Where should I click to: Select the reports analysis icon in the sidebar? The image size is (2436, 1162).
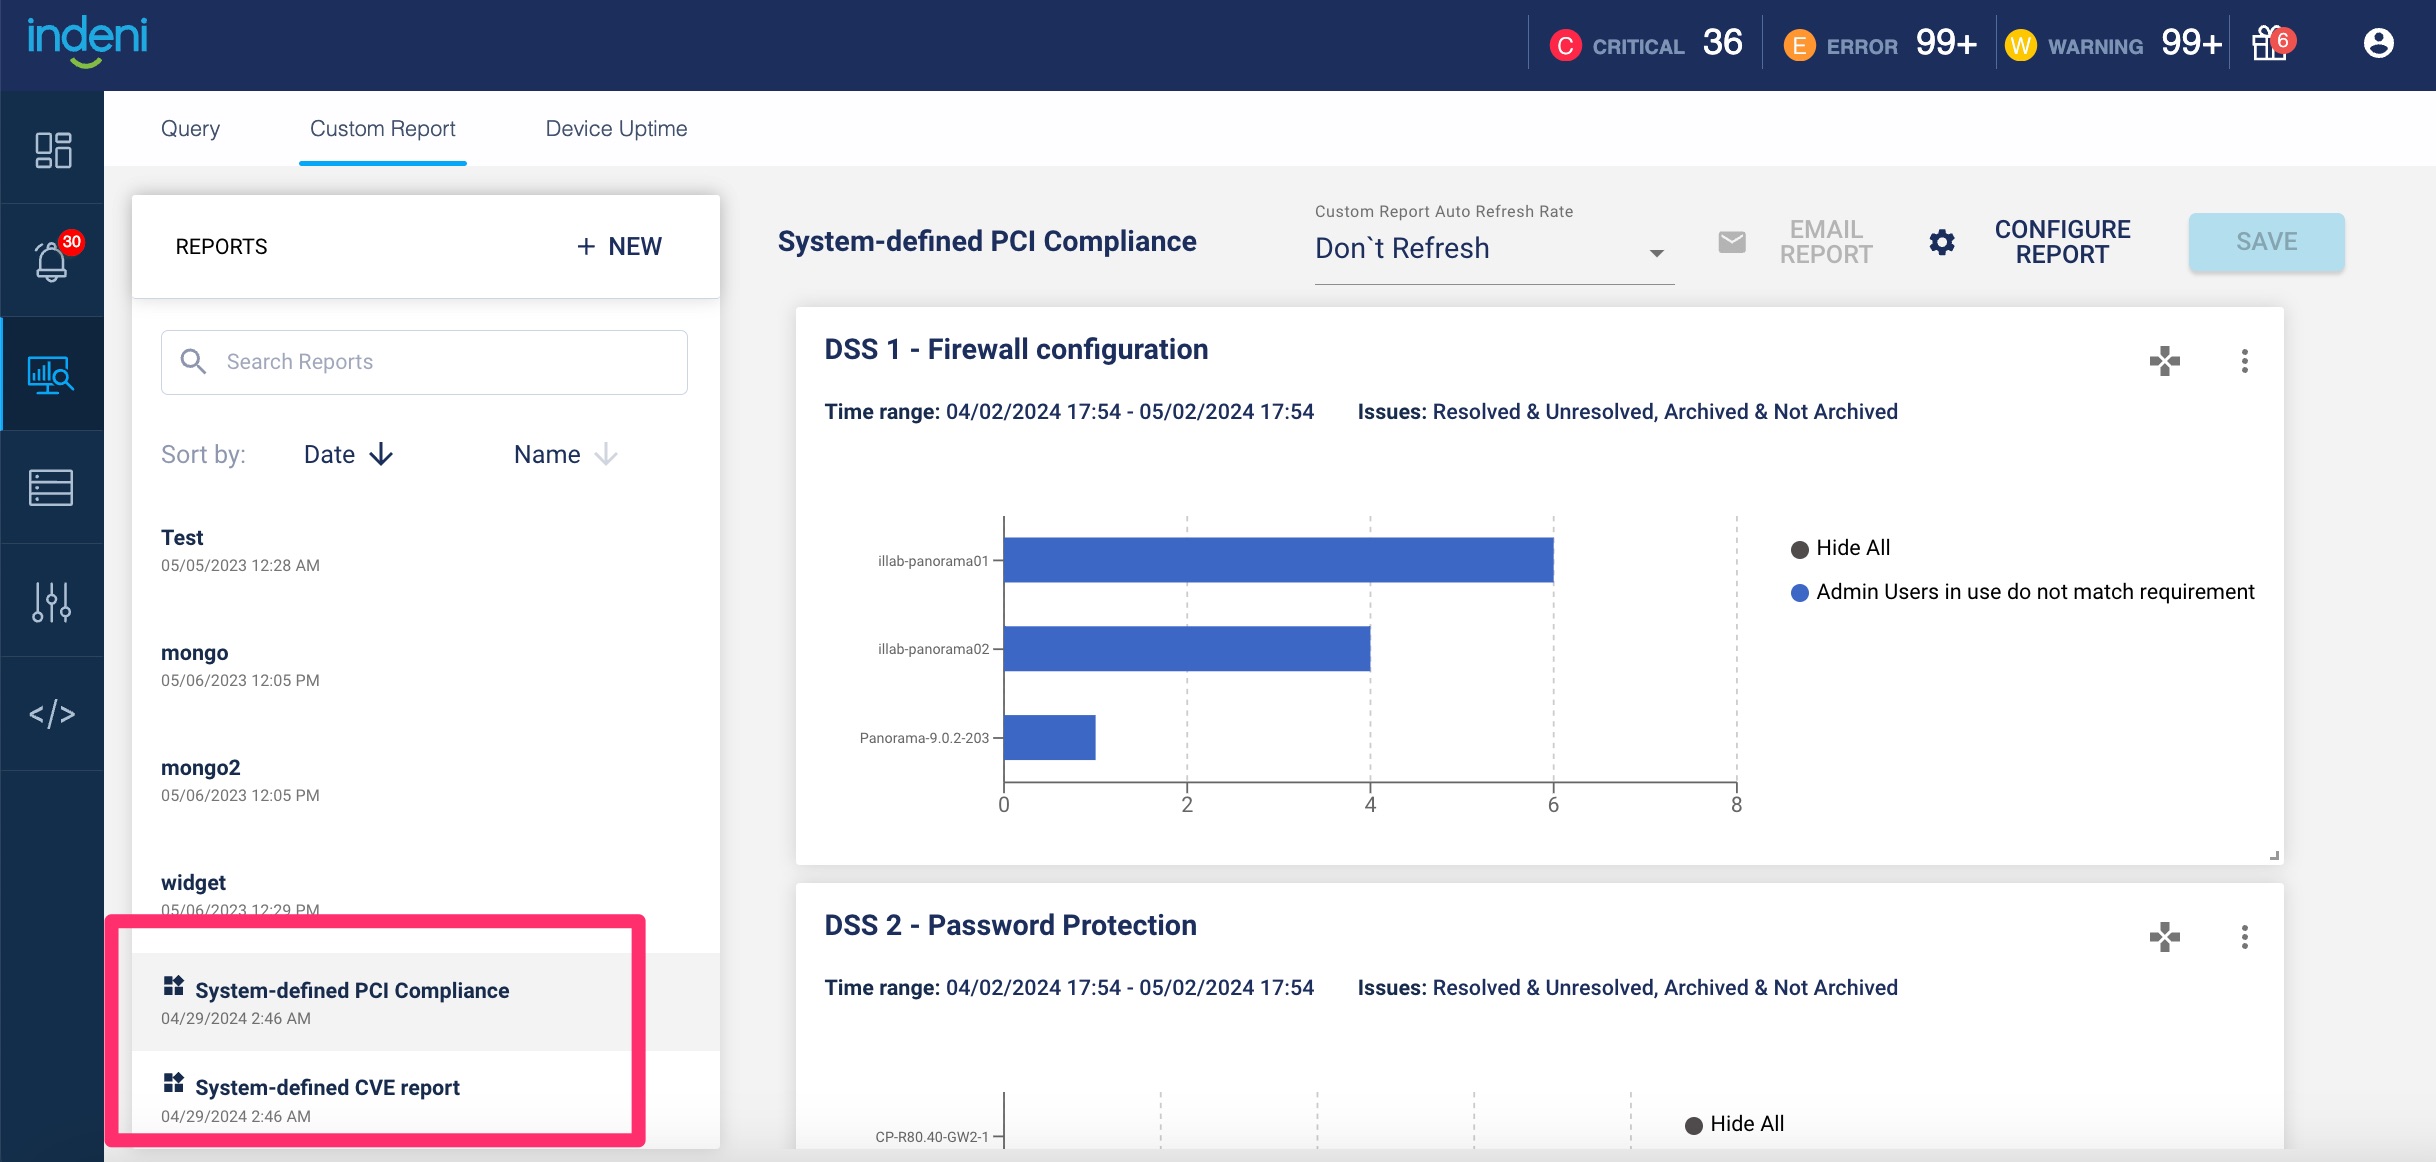click(52, 374)
